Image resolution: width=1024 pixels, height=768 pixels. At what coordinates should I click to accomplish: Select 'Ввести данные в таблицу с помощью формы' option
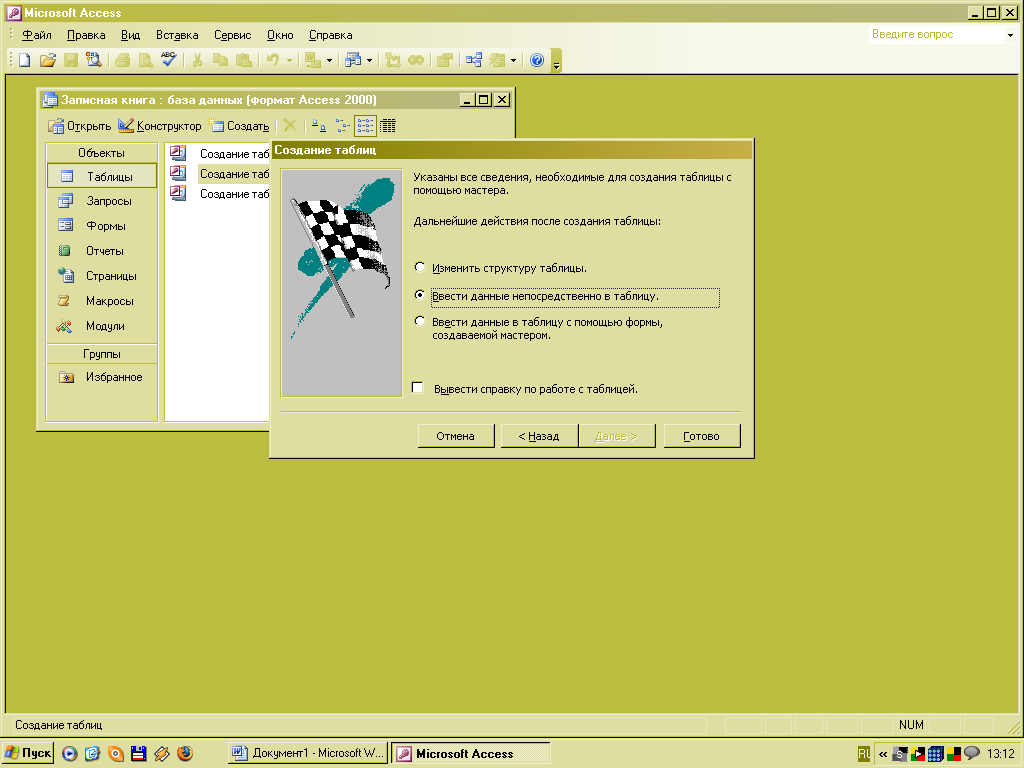pos(420,321)
